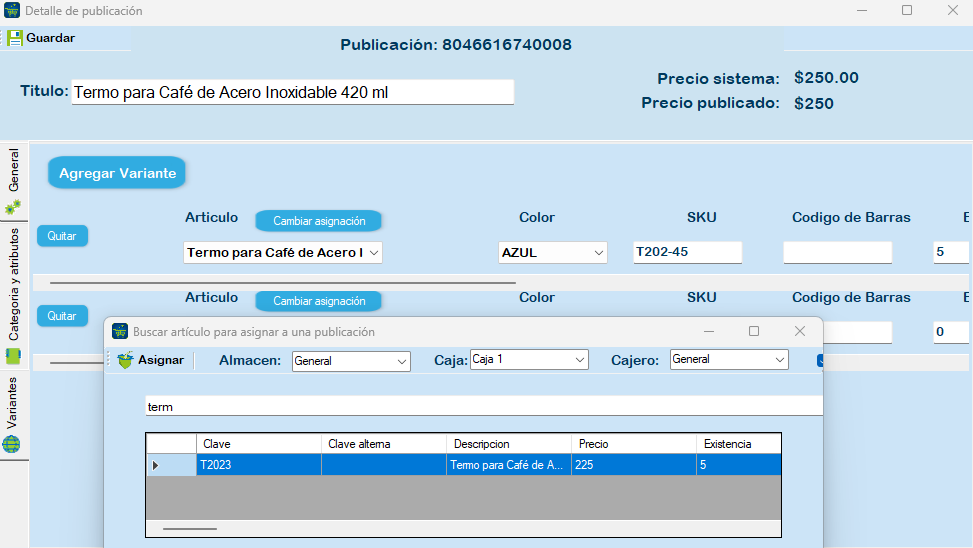Expand the Caja 1 dropdown
Image resolution: width=973 pixels, height=548 pixels.
pyautogui.click(x=529, y=359)
